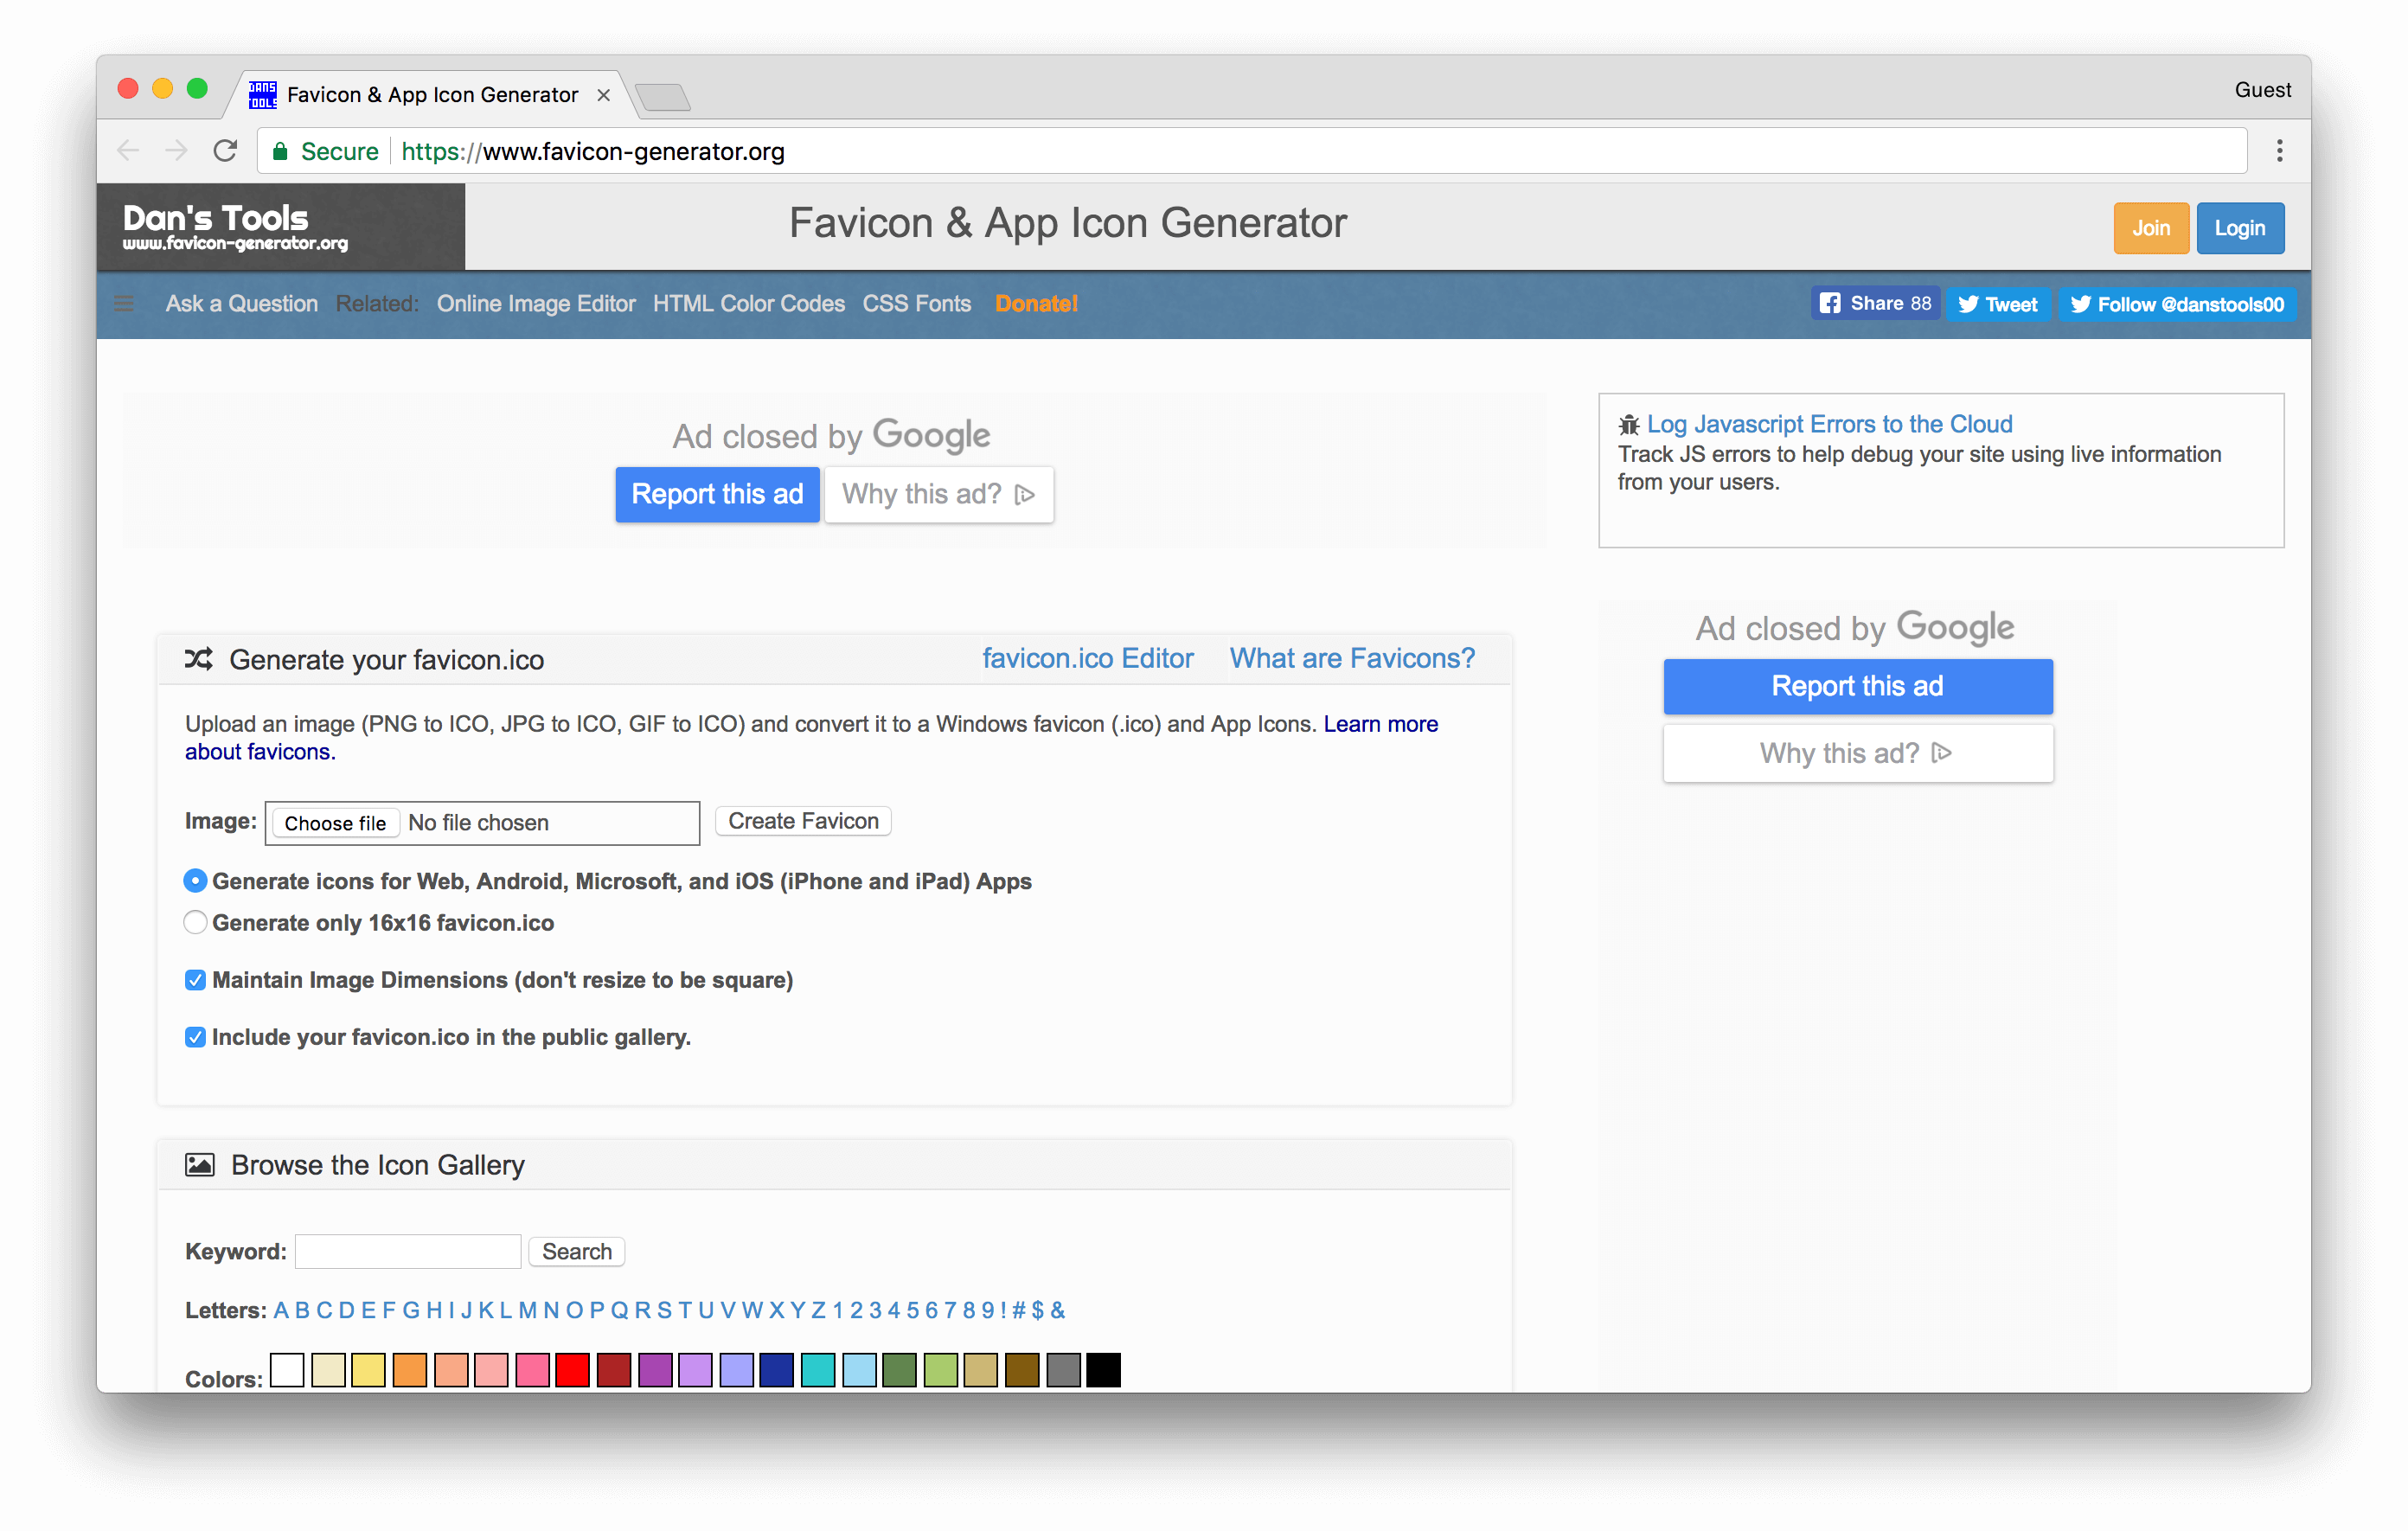Select 'Generate icons for Web, Android' radio

click(x=196, y=881)
